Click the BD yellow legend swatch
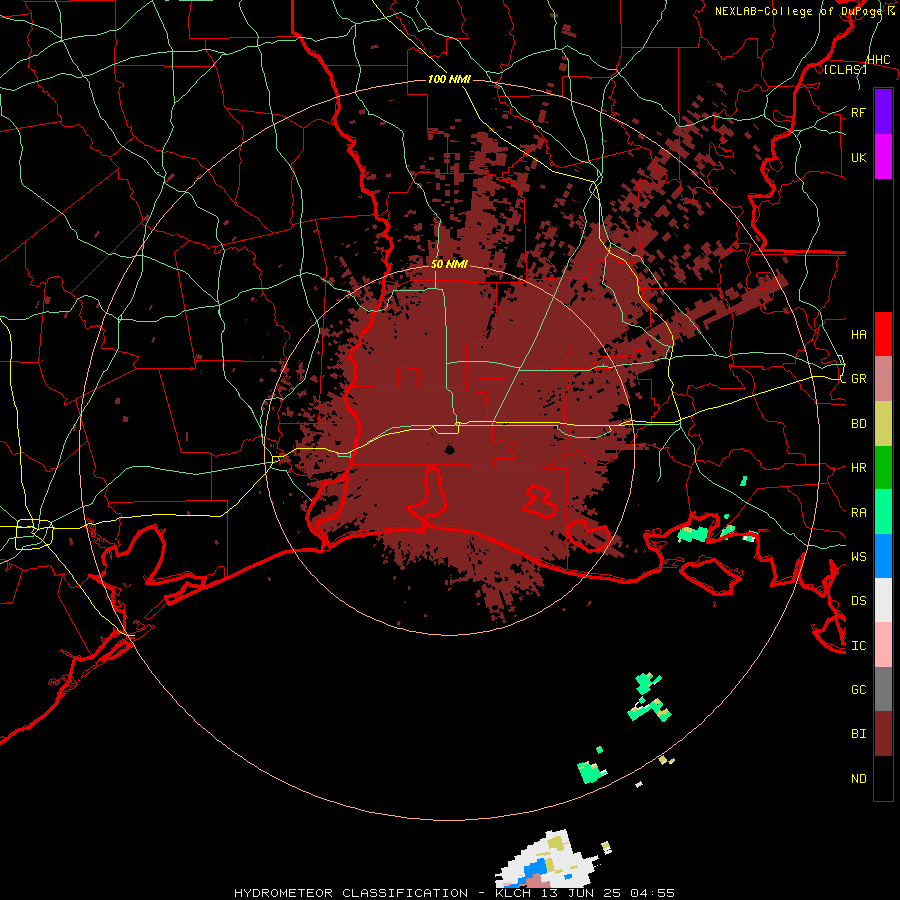Screen dimensions: 900x900 pos(883,424)
